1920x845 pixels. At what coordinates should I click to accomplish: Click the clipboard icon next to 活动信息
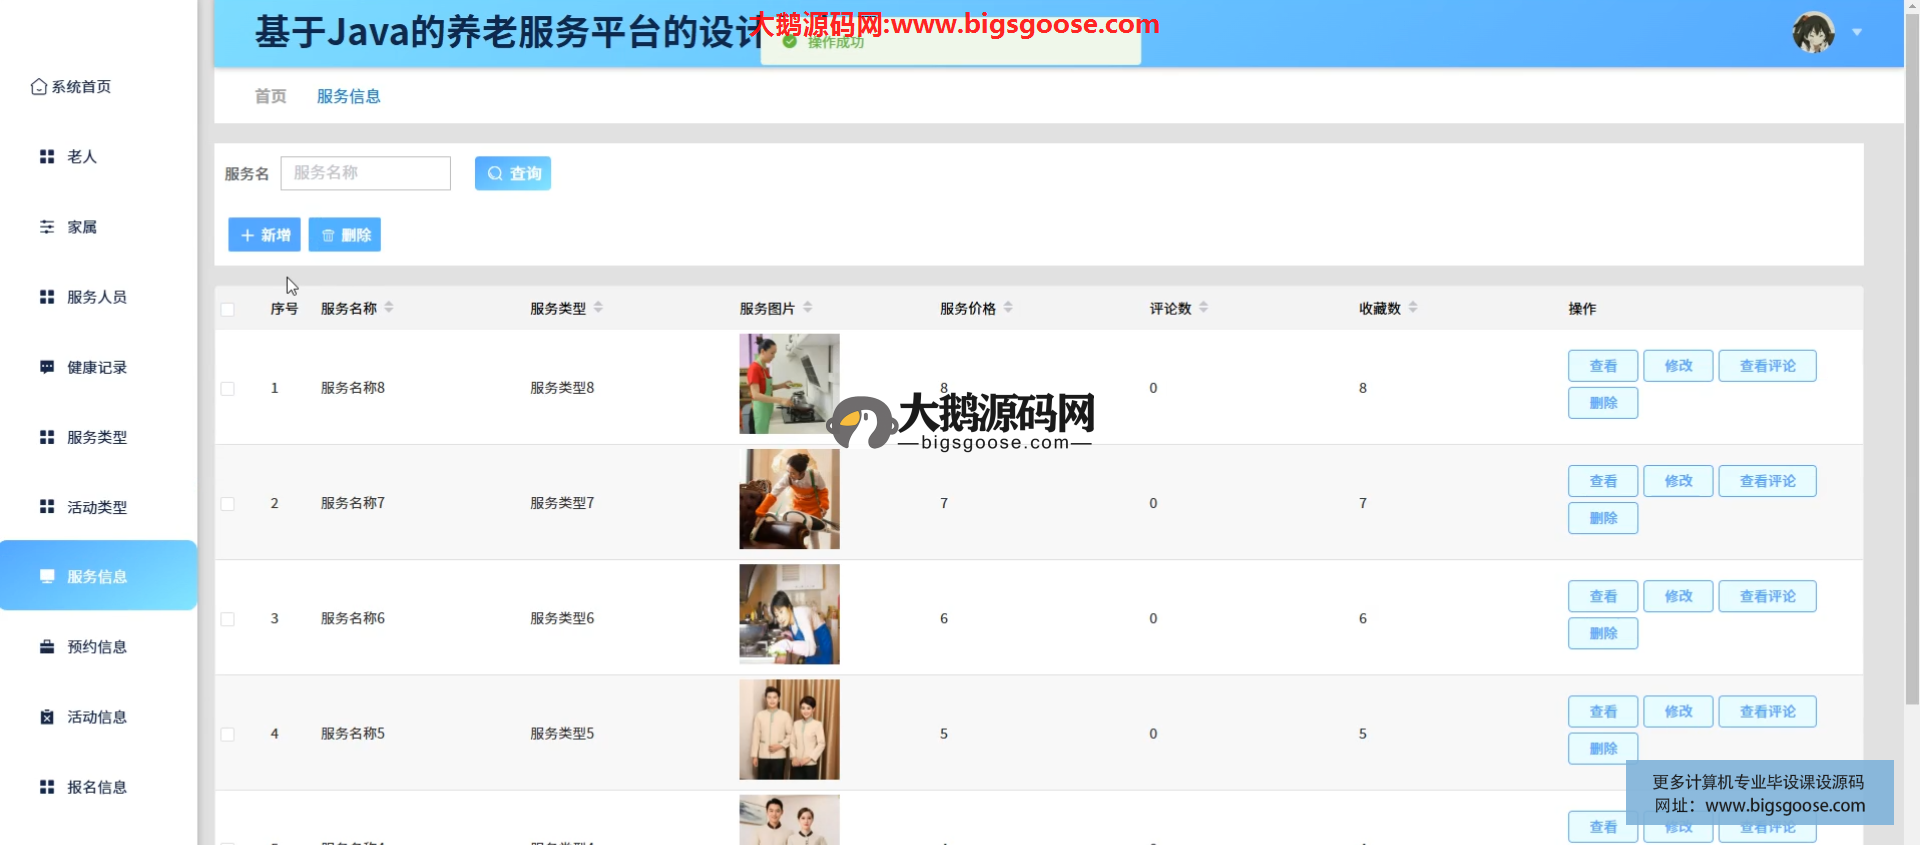[47, 717]
